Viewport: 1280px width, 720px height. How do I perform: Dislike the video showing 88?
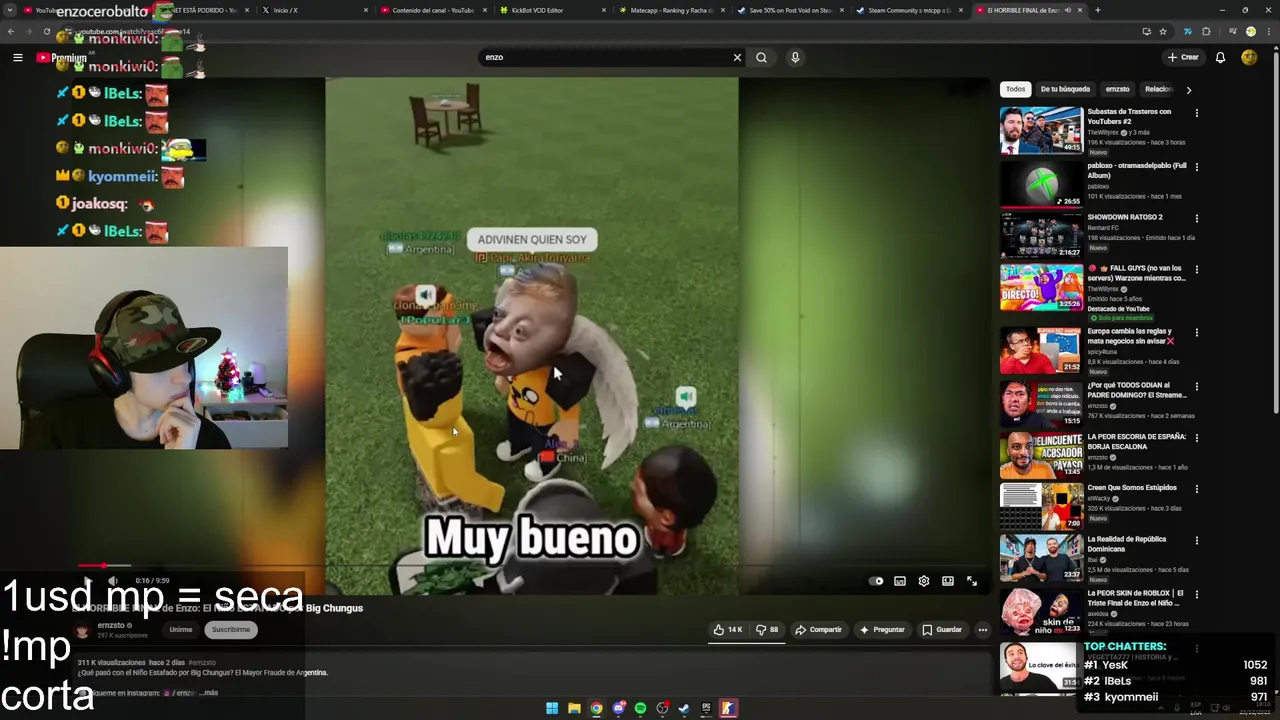click(768, 630)
